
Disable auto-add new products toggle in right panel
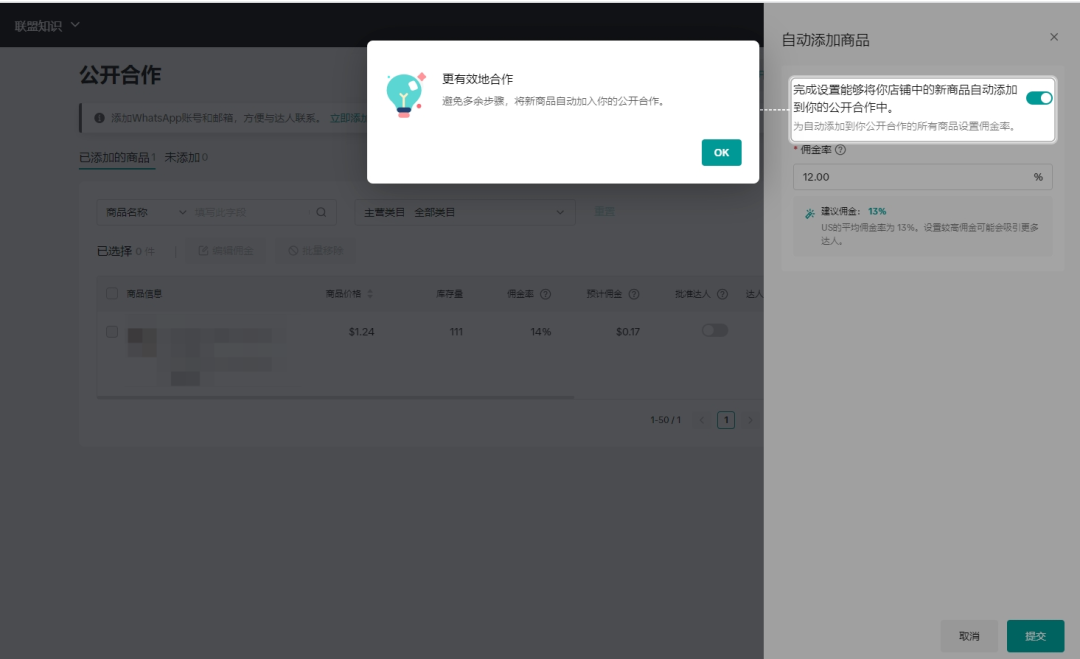1040,98
